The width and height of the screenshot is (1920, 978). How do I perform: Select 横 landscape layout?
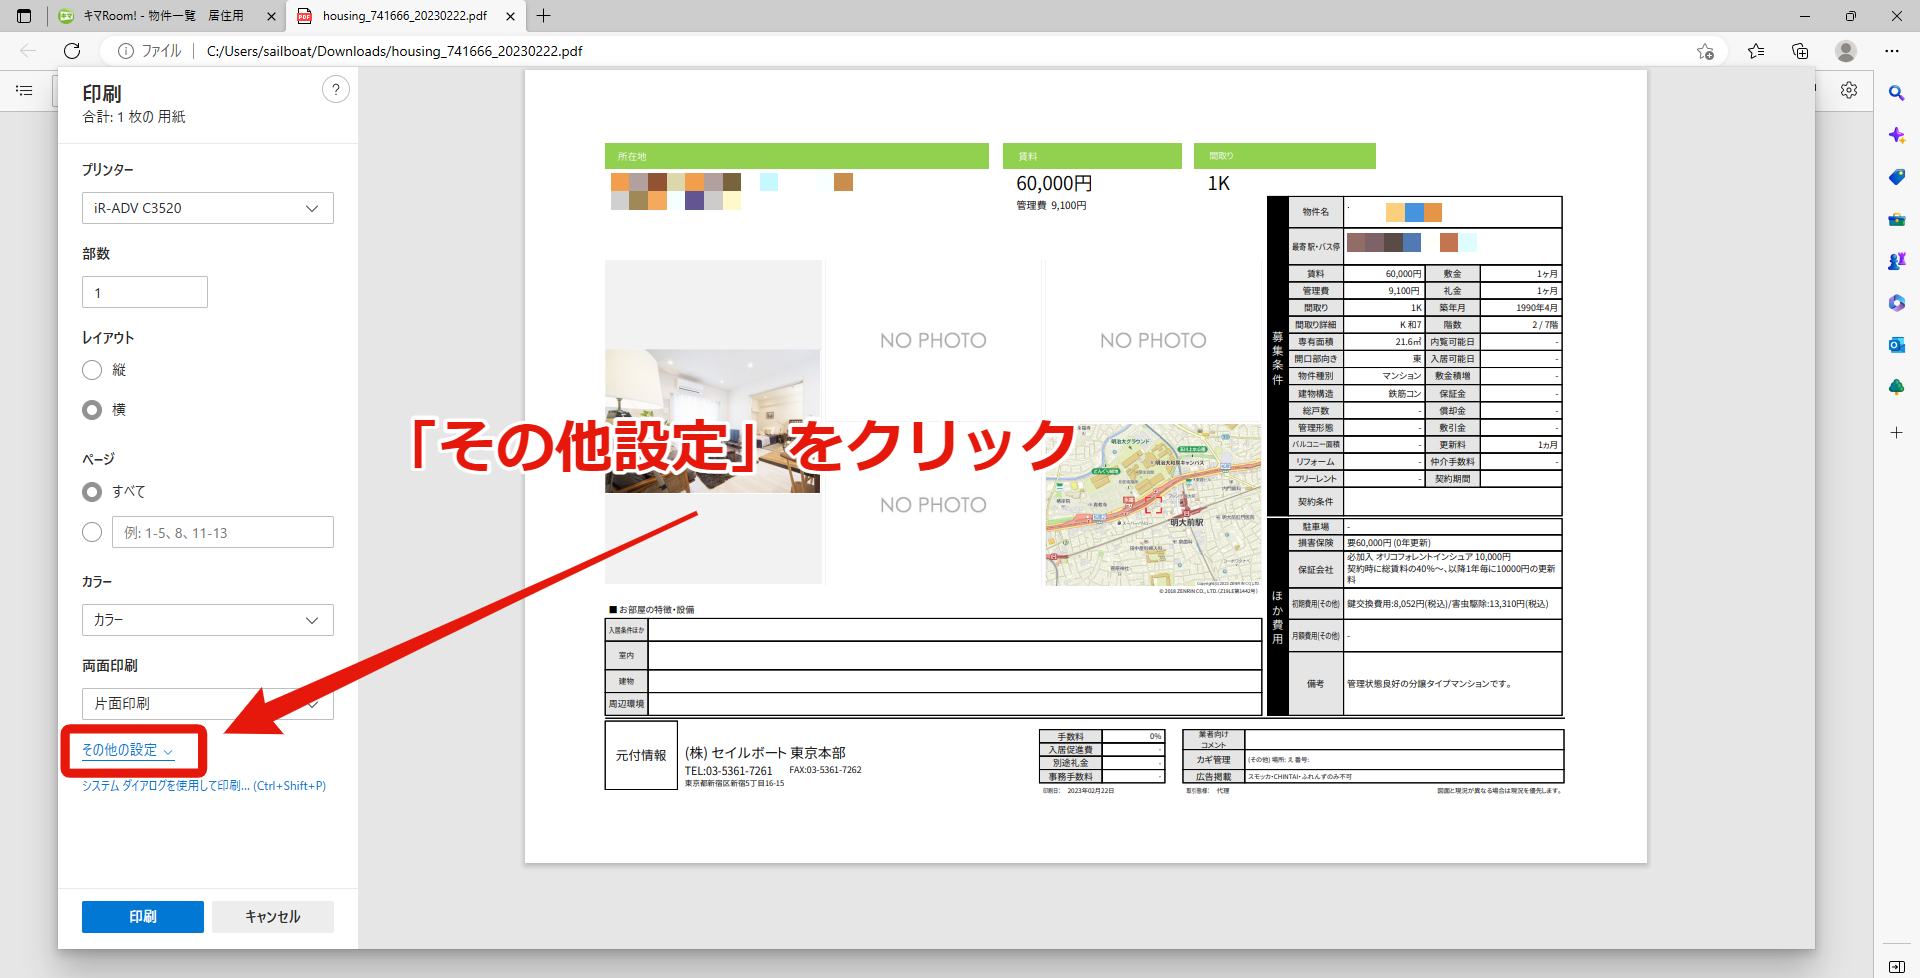tap(92, 410)
